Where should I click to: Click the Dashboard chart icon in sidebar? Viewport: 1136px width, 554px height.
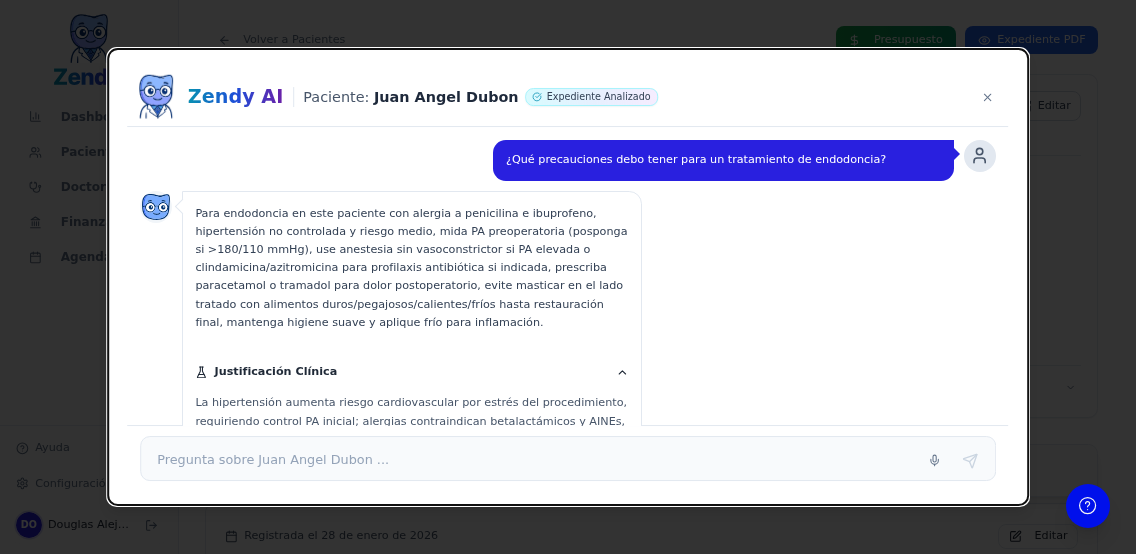[35, 117]
